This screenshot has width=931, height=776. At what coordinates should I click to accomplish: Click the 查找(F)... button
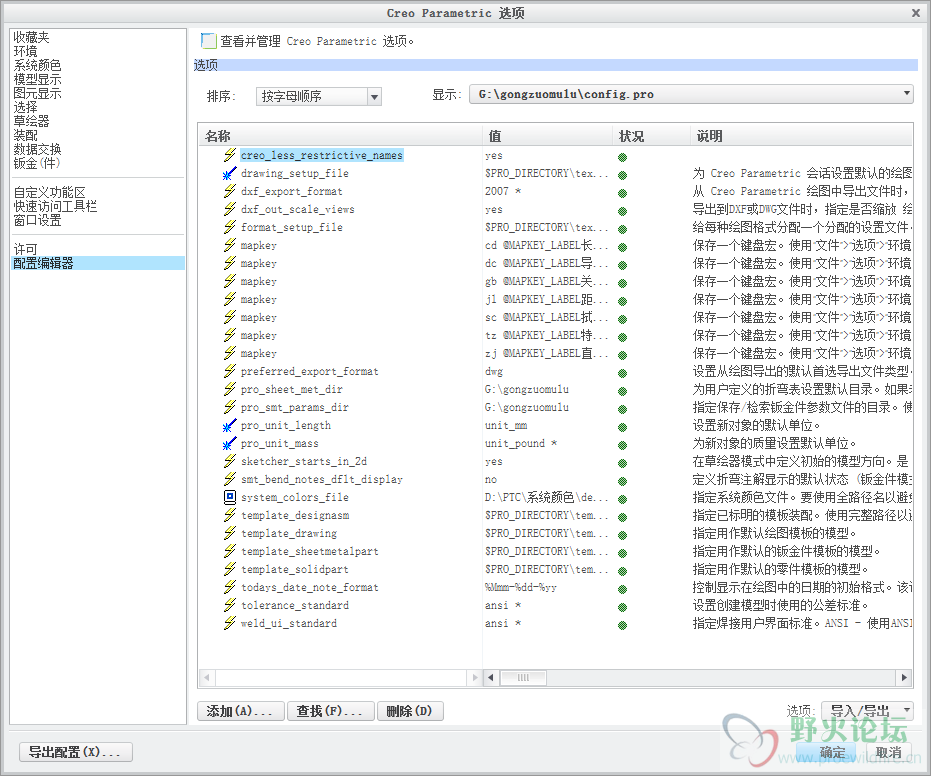(330, 711)
